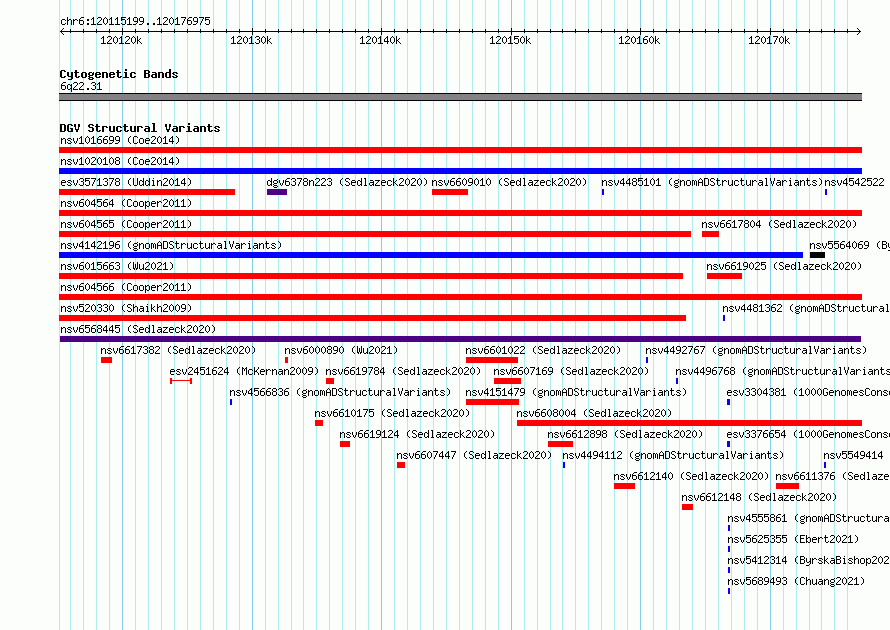Viewport: 890px width, 630px height.
Task: Open the nsv4555861 gnomAD variant label
Action: pos(808,518)
